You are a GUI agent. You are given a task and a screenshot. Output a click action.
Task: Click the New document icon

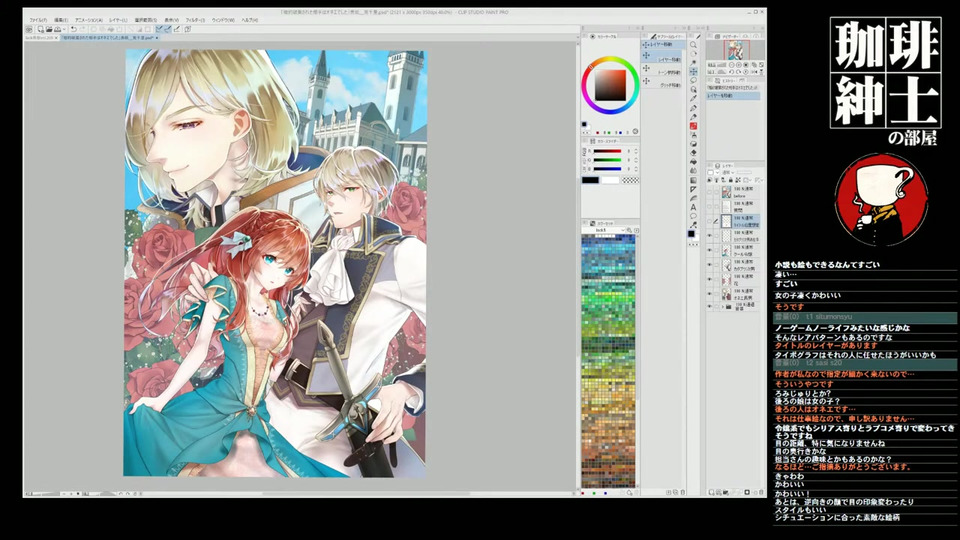40,29
